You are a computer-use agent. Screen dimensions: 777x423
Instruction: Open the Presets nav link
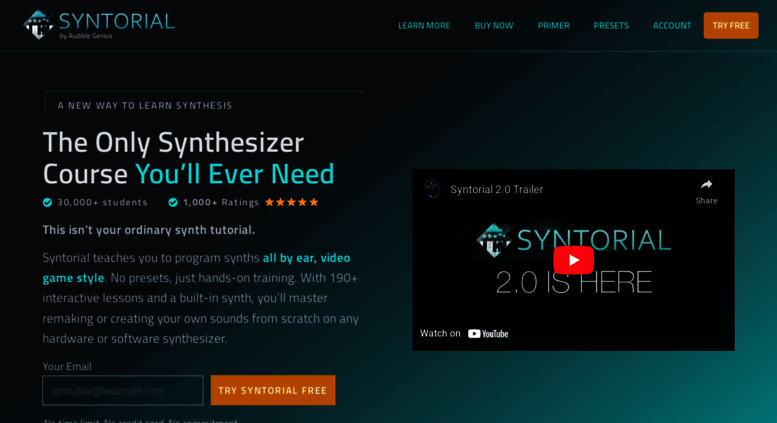(x=611, y=26)
